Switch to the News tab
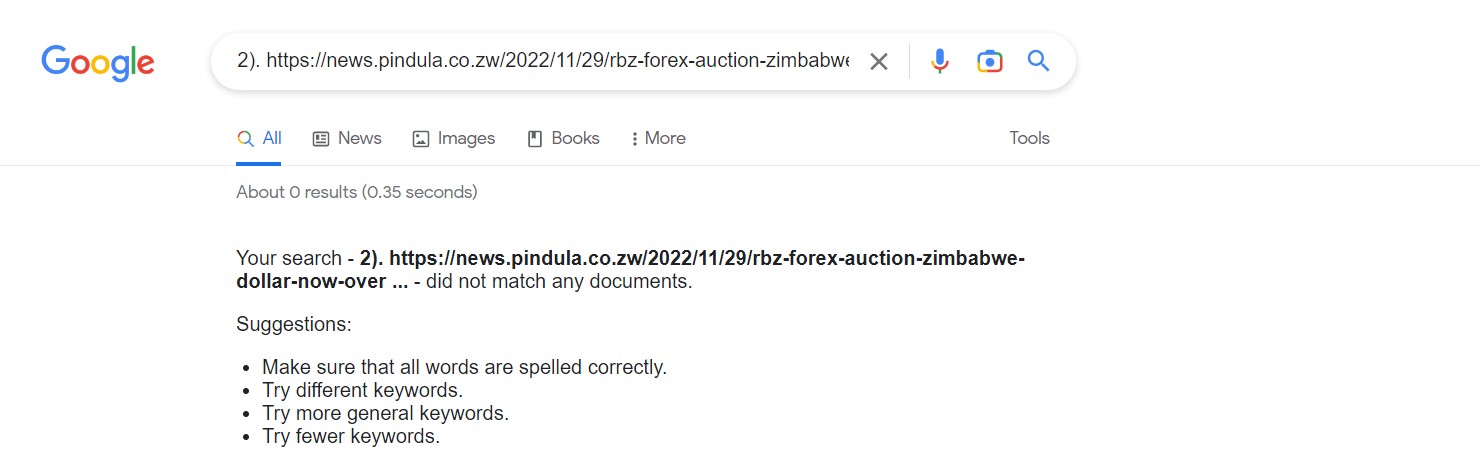 347,139
